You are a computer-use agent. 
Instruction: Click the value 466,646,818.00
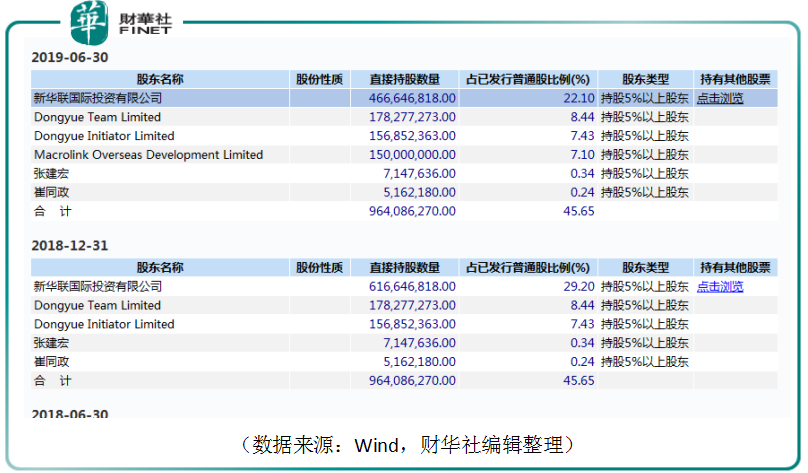pos(412,98)
